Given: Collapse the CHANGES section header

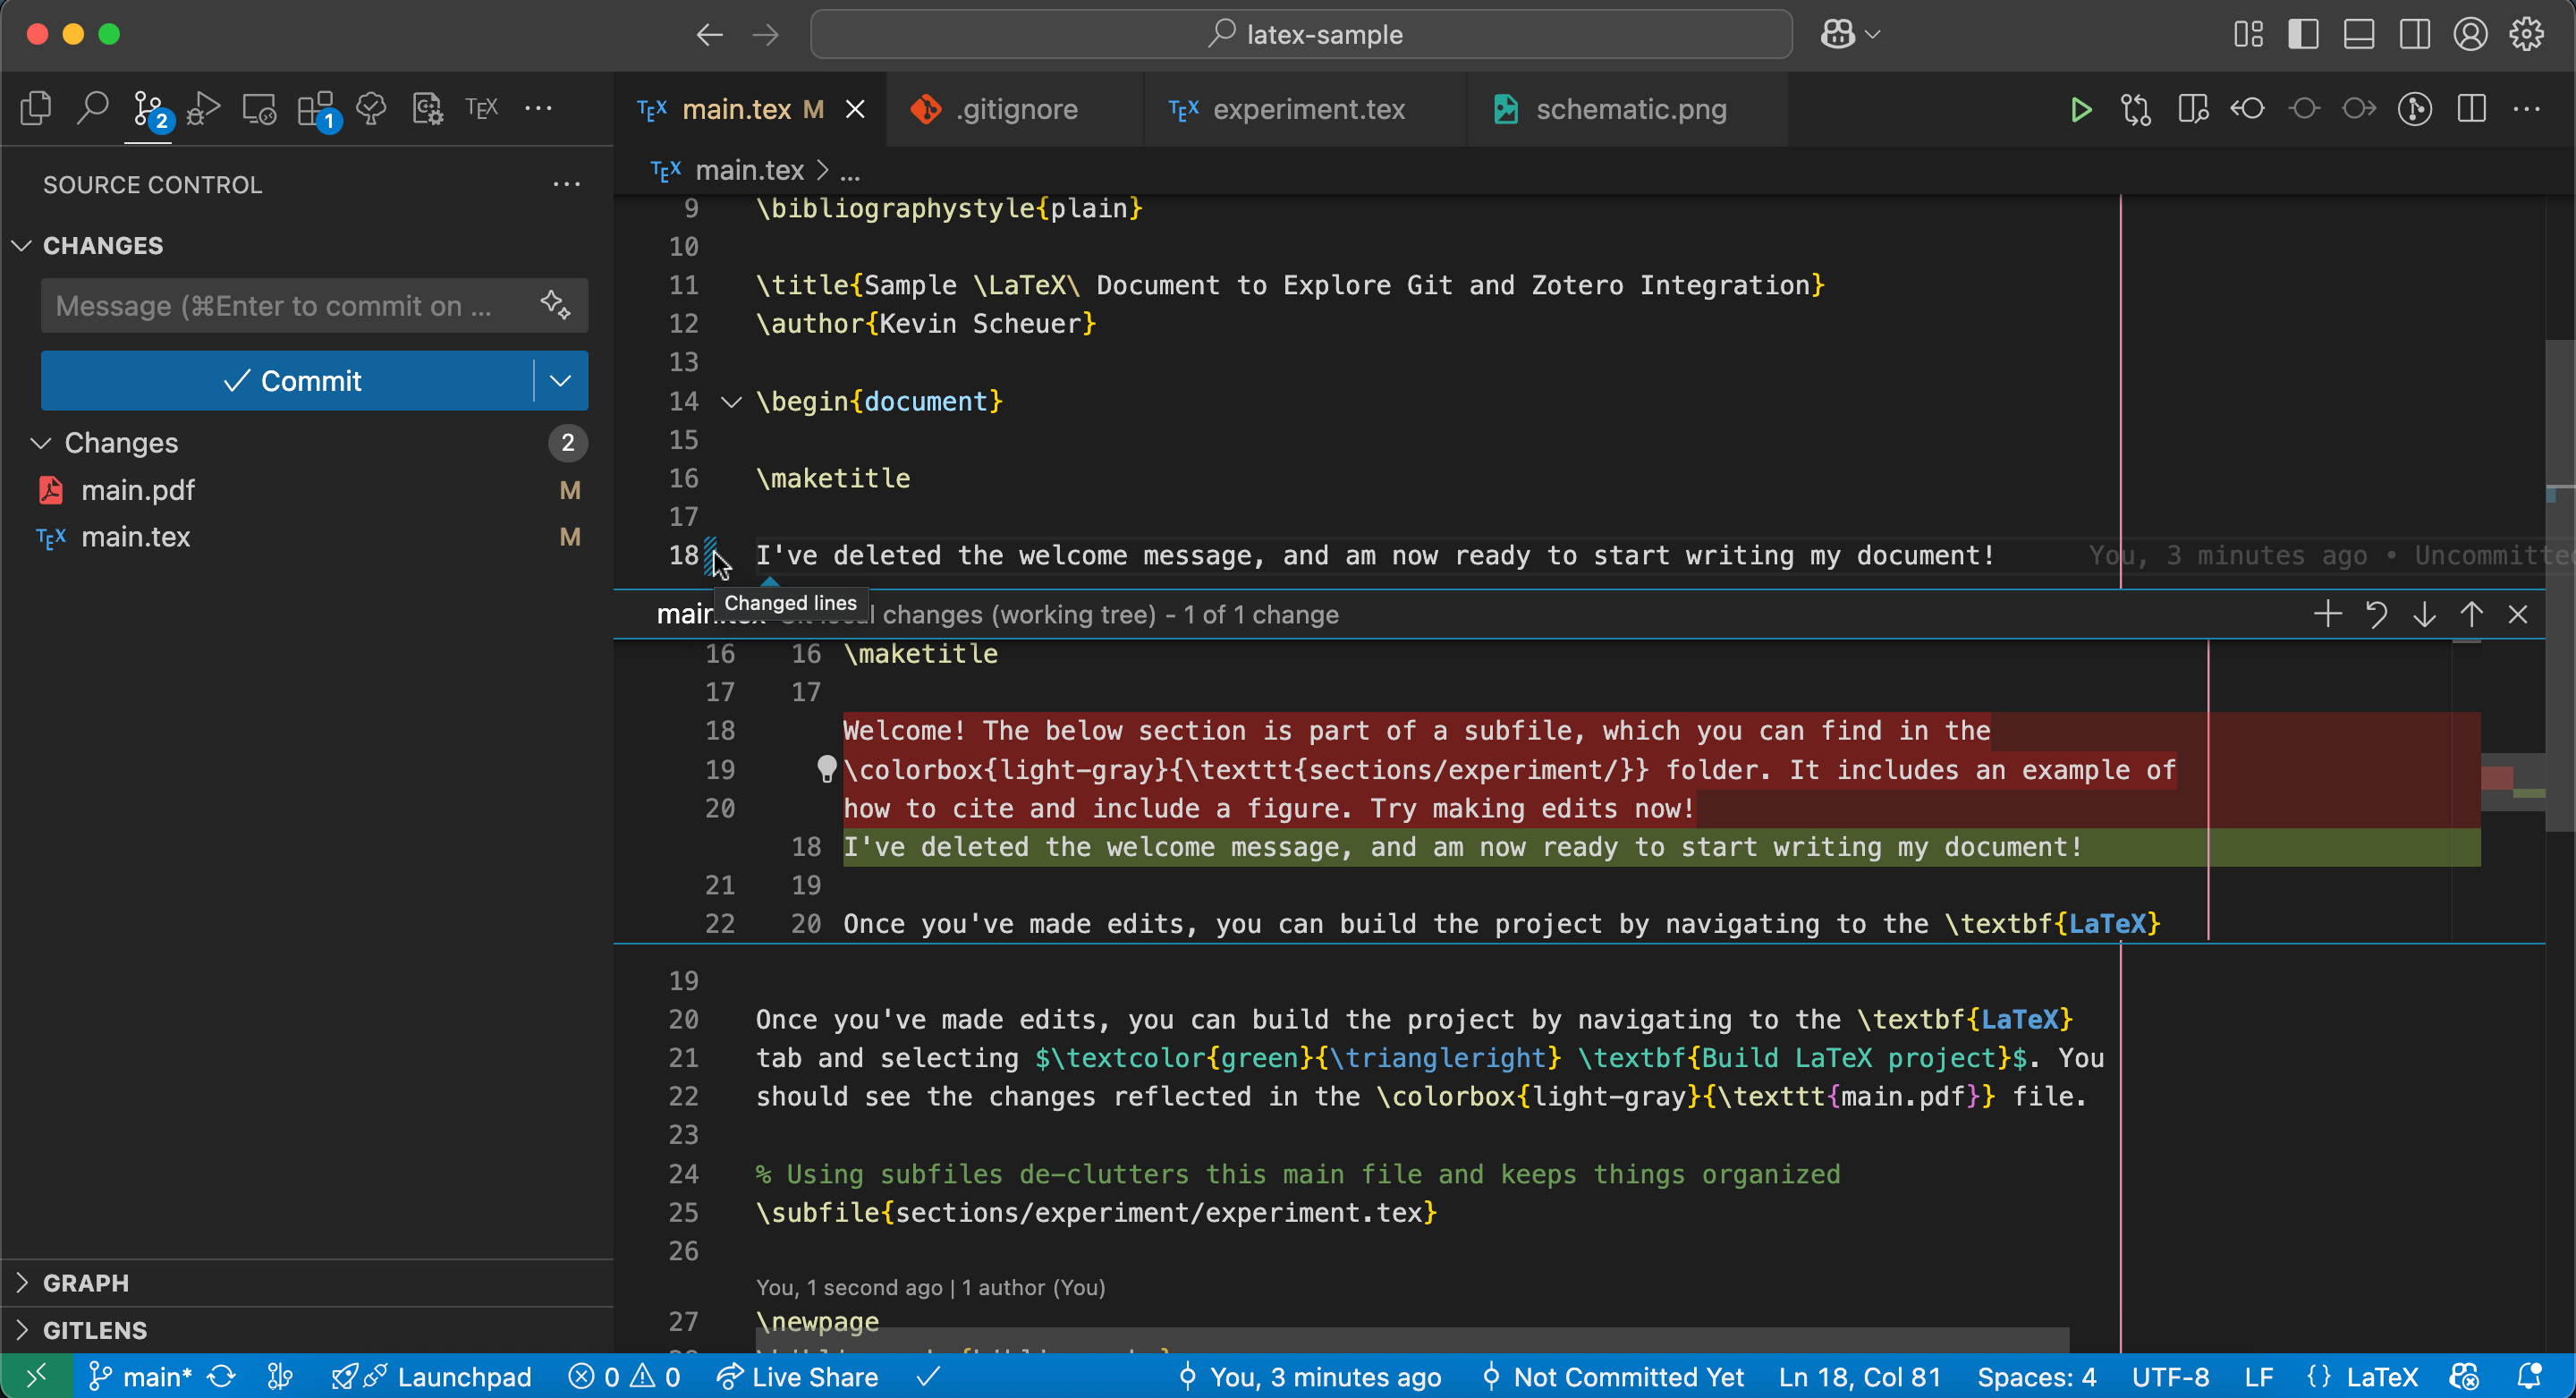Looking at the screenshot, I should tap(306, 245).
